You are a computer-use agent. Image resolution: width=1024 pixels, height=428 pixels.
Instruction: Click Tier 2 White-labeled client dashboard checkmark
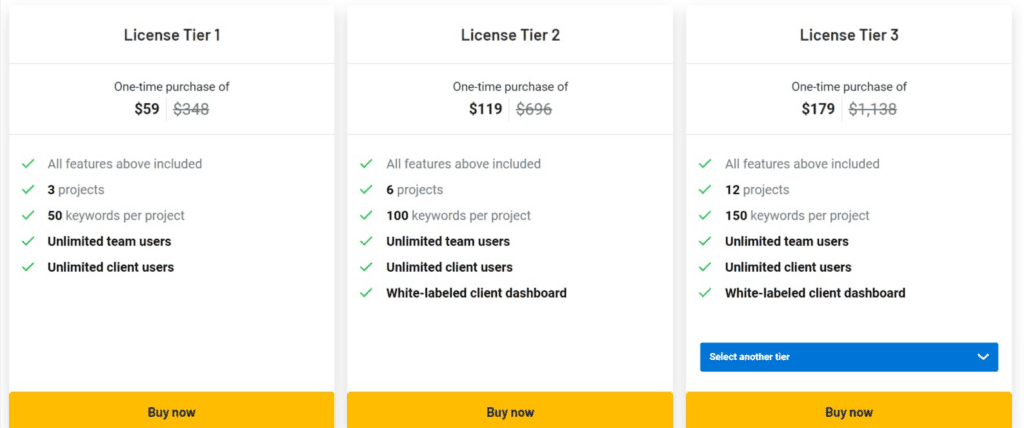tap(366, 293)
